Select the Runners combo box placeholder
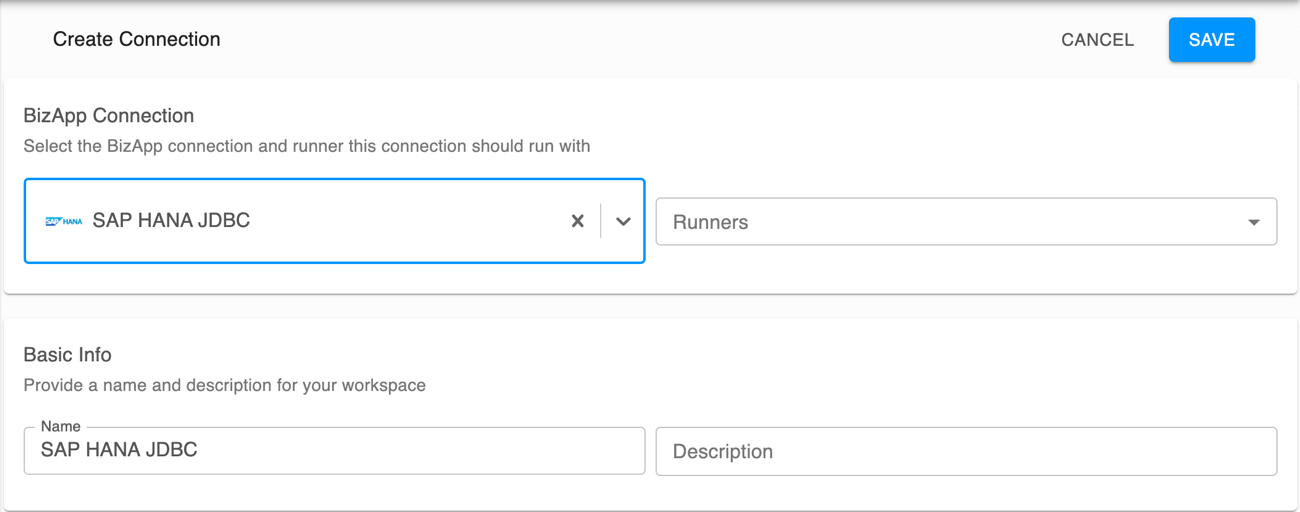The width and height of the screenshot is (1300, 512). [710, 222]
